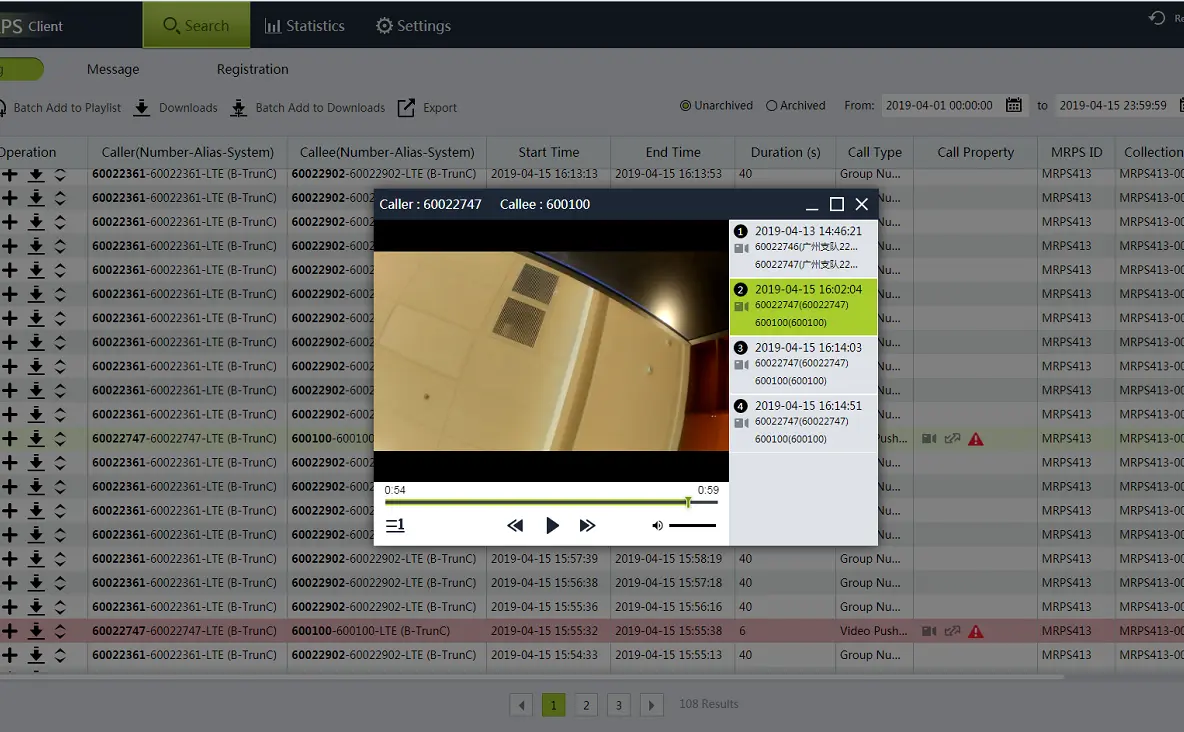Switch to the Statistics tab
Image resolution: width=1184 pixels, height=732 pixels.
pos(304,25)
